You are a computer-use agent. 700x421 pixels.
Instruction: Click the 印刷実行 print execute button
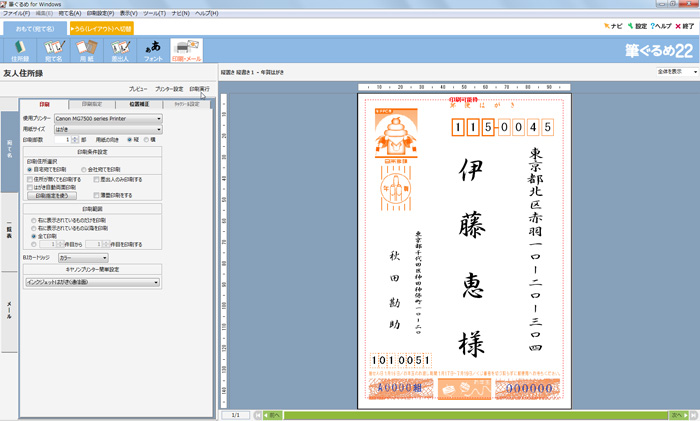tap(200, 89)
